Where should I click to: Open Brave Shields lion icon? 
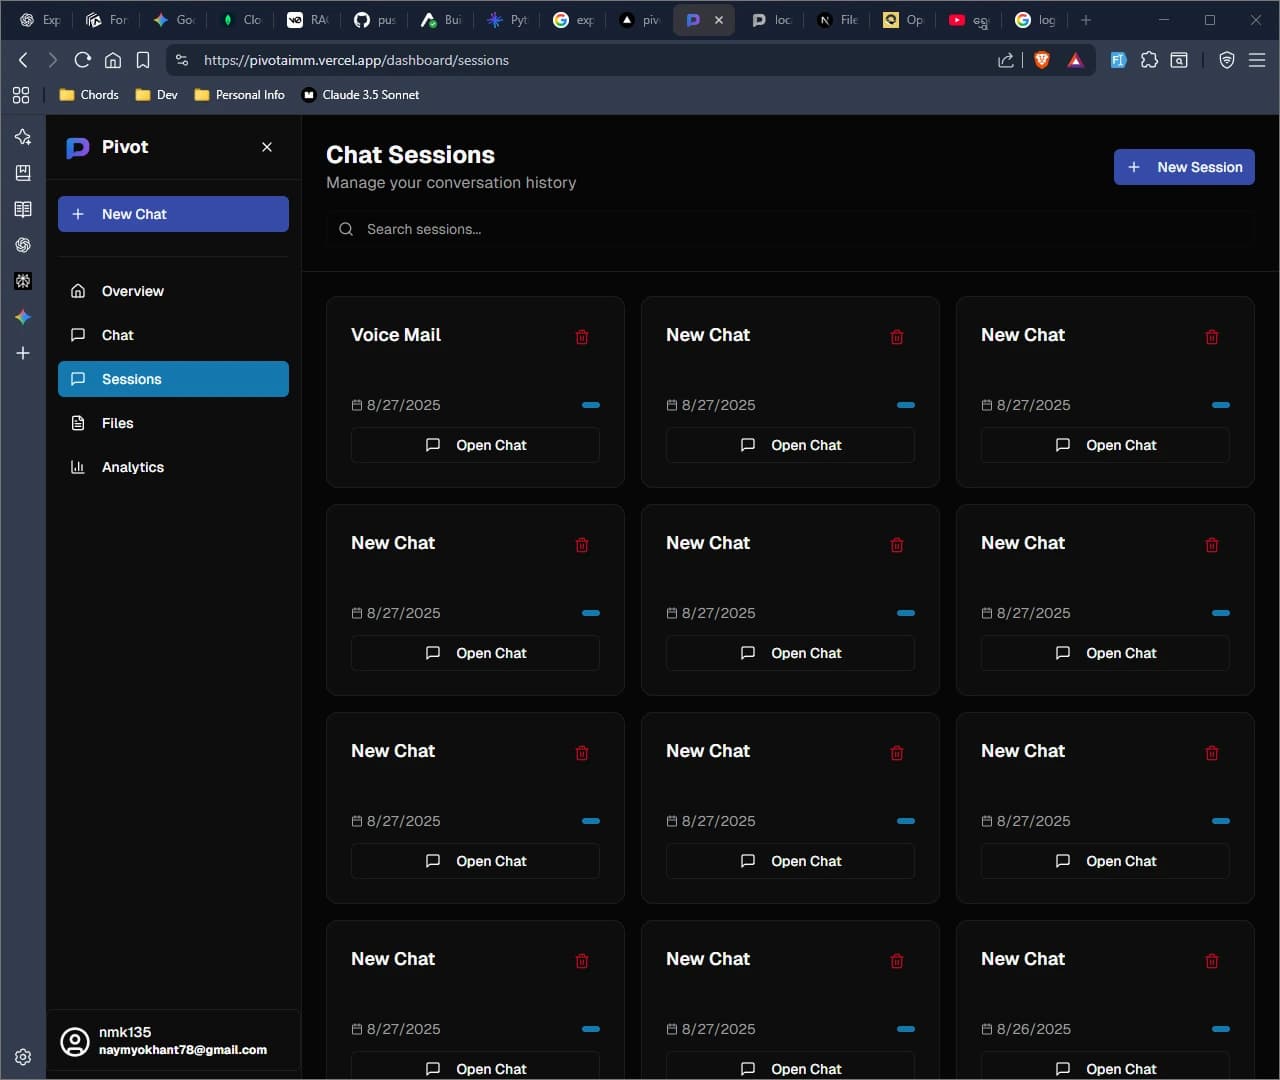click(x=1041, y=60)
